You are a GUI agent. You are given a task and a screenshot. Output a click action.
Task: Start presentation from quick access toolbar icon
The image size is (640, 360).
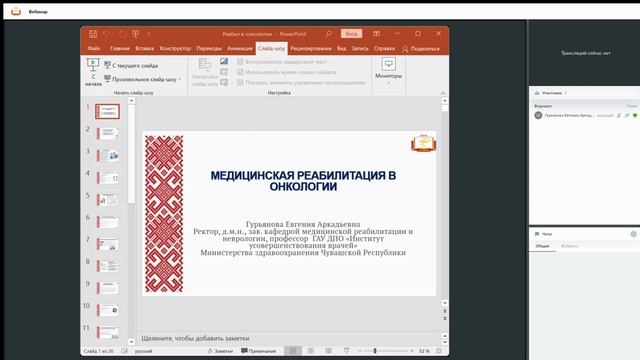point(136,34)
